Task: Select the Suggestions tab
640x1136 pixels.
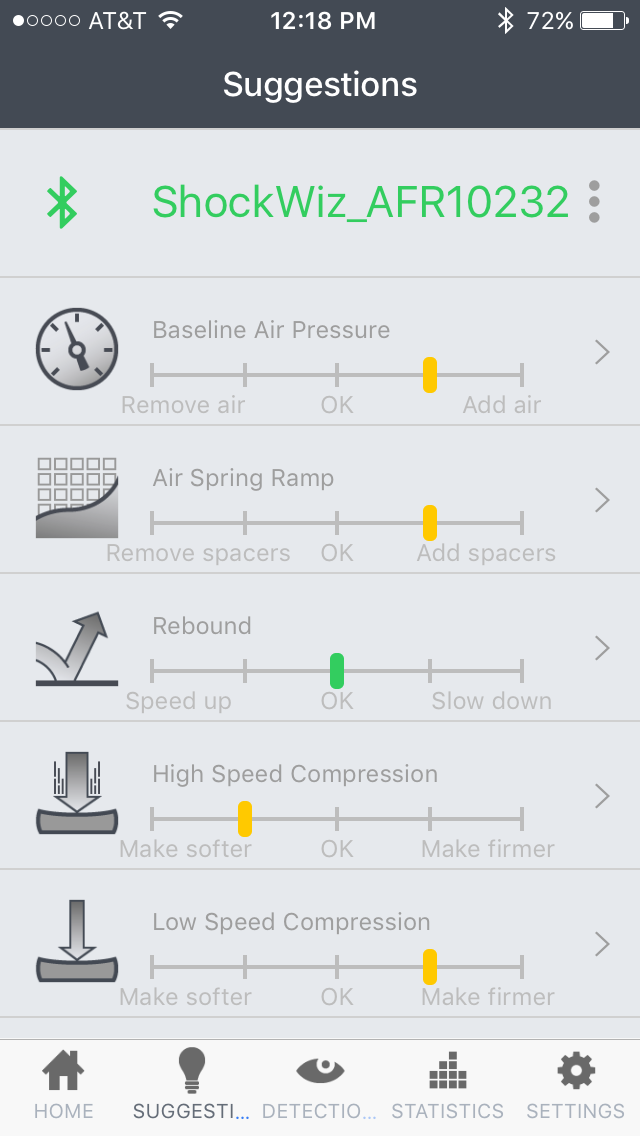Action: pos(191,1086)
